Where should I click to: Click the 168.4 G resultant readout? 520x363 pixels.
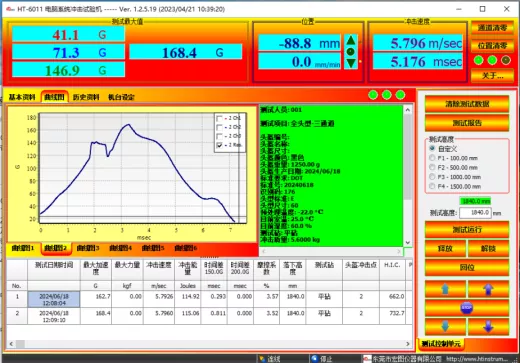pos(186,52)
